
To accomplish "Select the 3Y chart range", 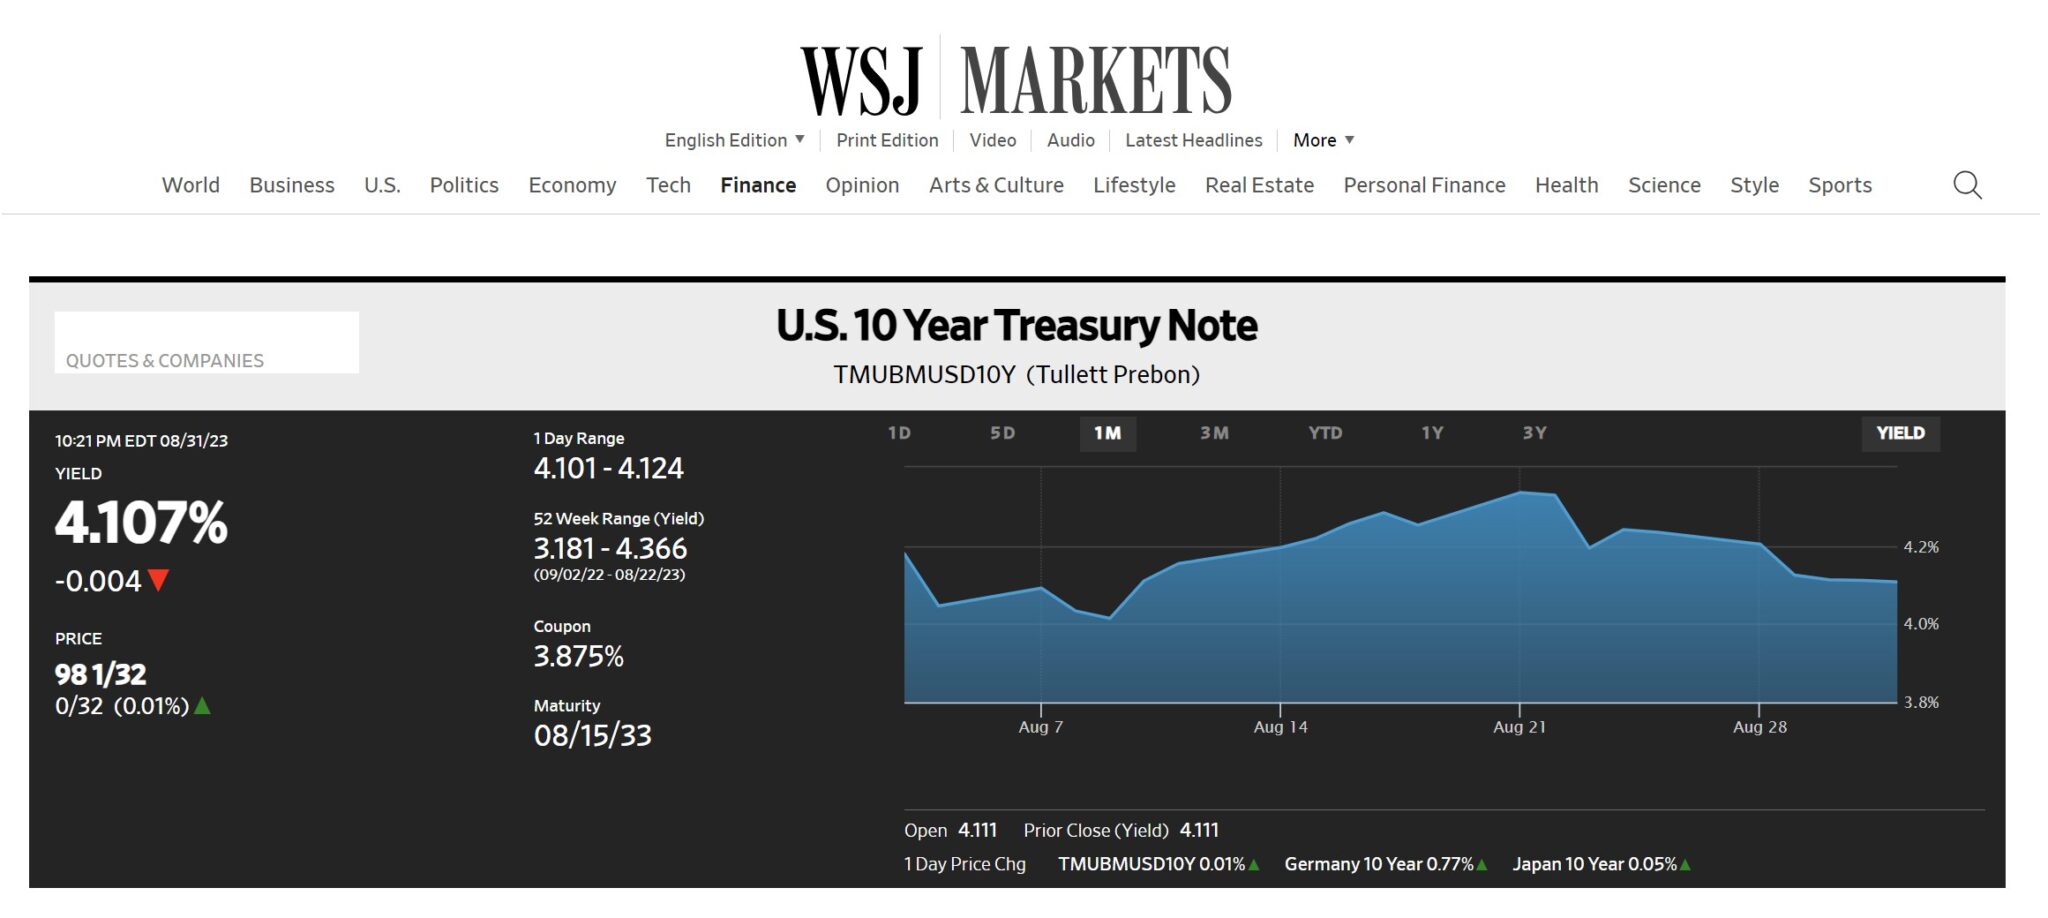I will pyautogui.click(x=1534, y=433).
